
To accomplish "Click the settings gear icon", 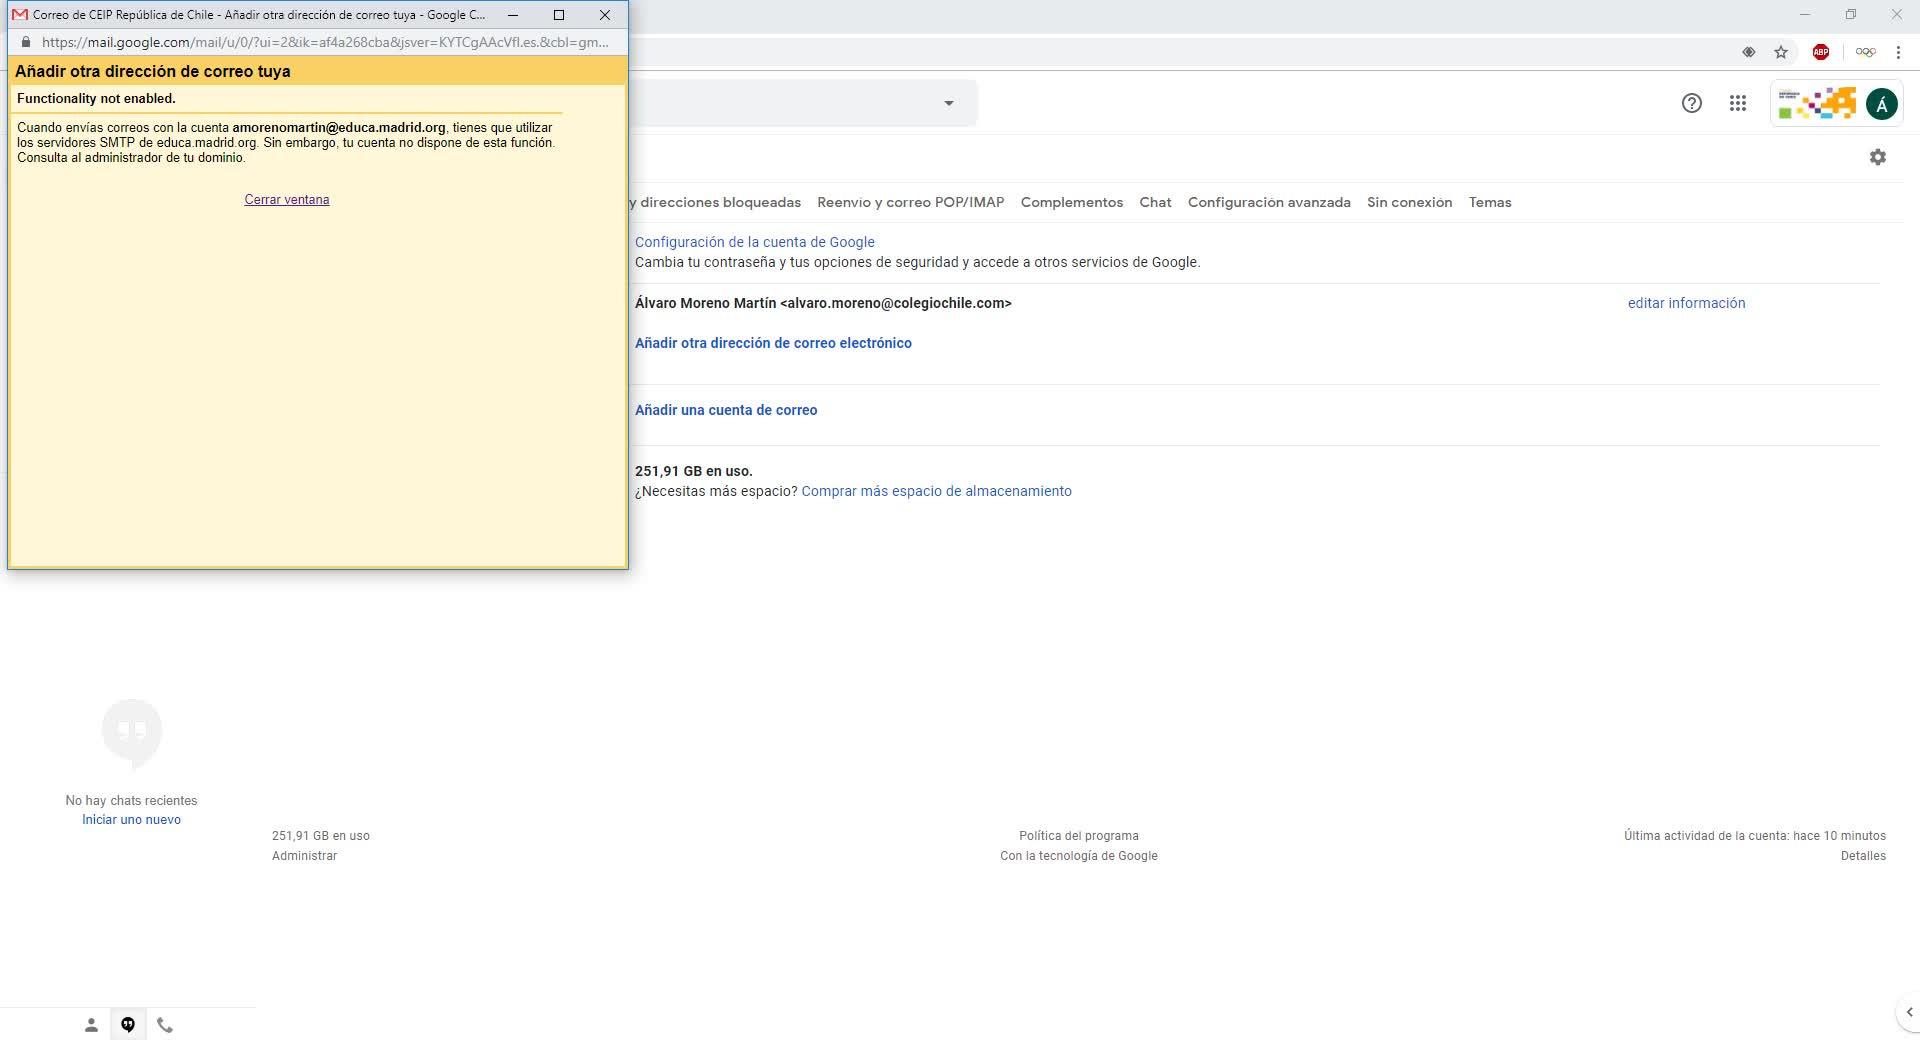I will [1877, 157].
